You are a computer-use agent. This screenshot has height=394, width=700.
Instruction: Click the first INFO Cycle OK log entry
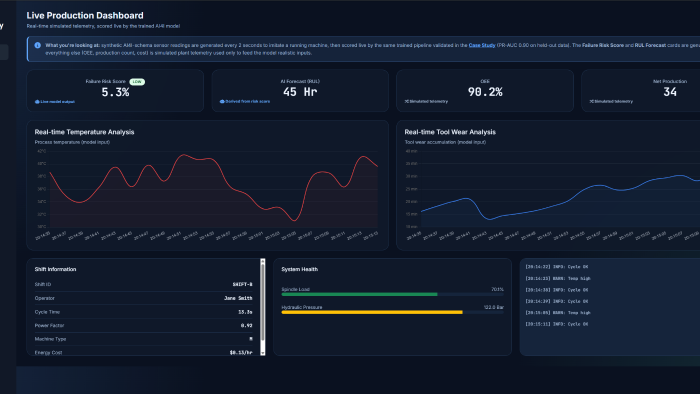click(557, 267)
